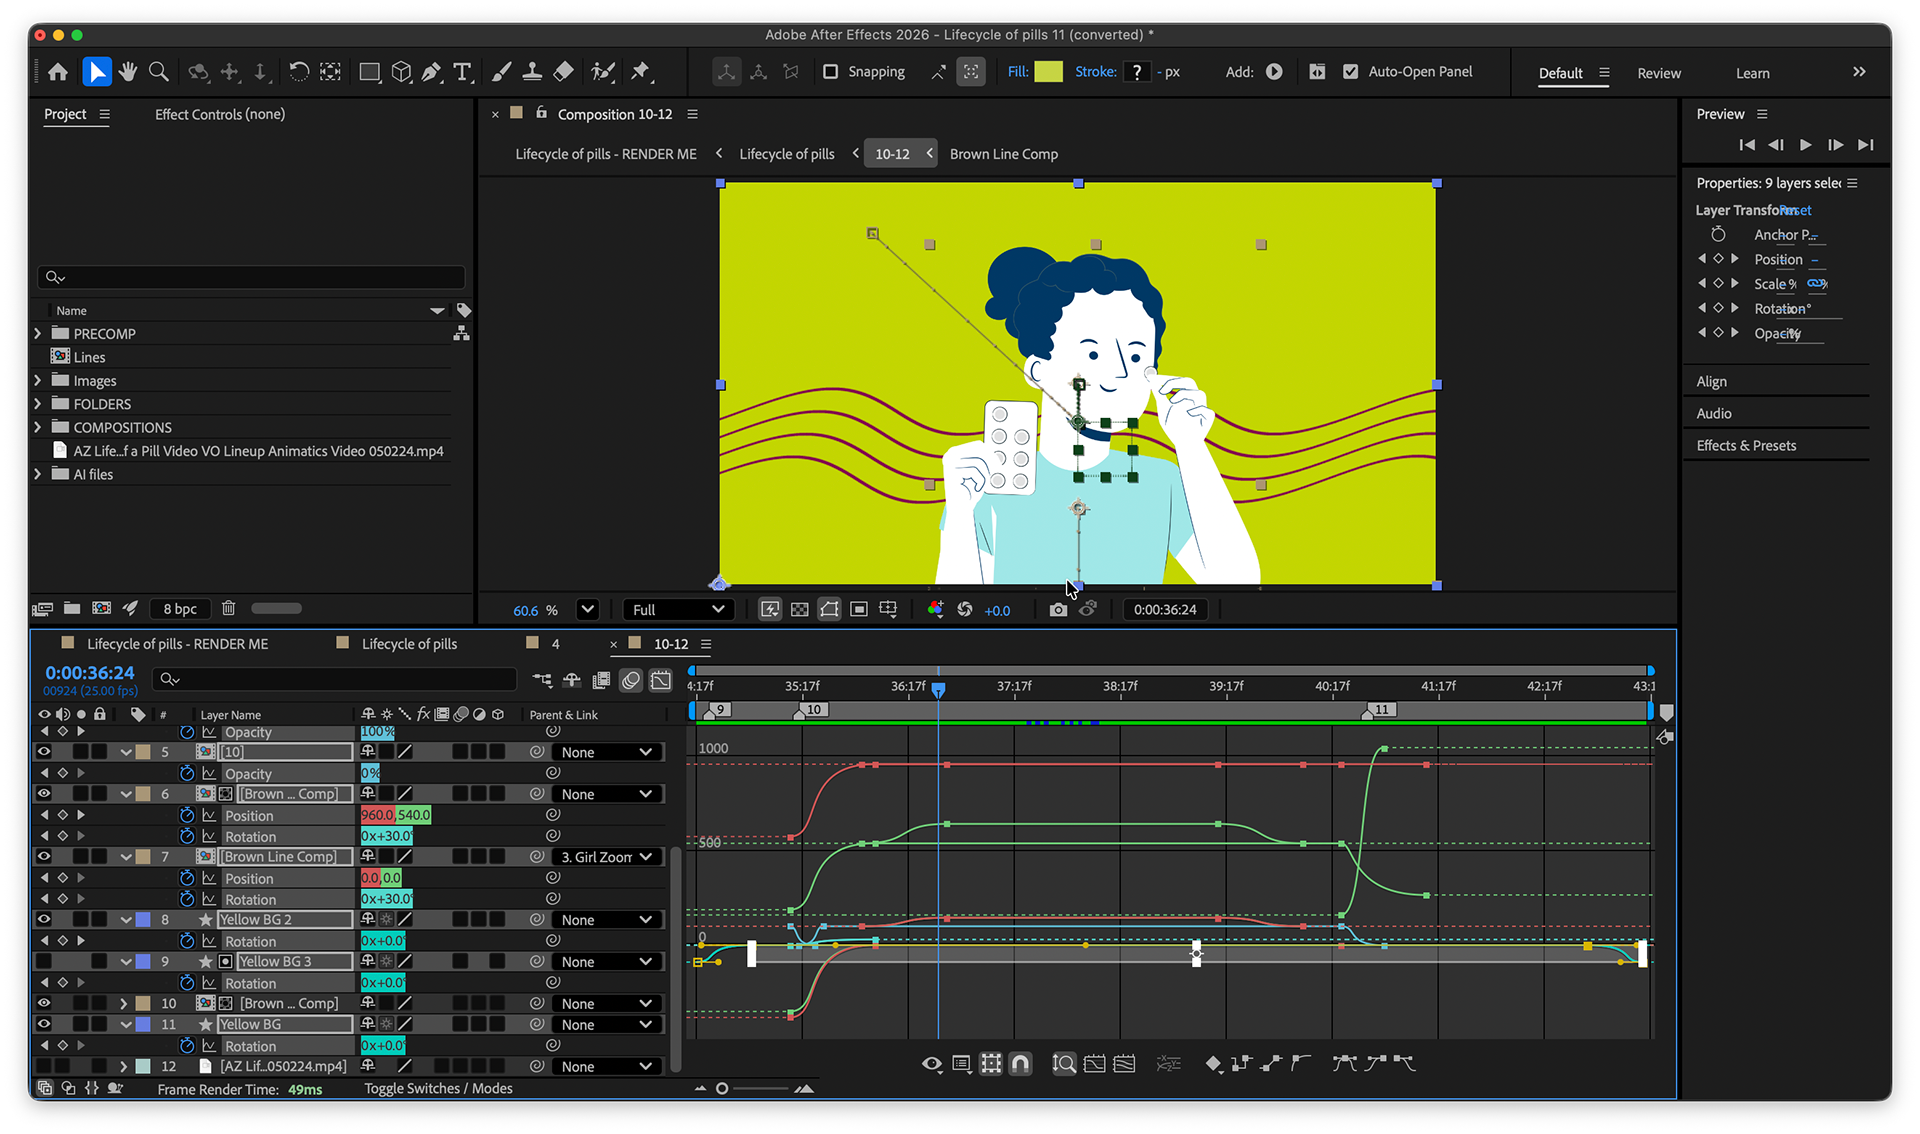Delete selected project item trash icon
Screen dimensions: 1920x1134
[x=228, y=608]
